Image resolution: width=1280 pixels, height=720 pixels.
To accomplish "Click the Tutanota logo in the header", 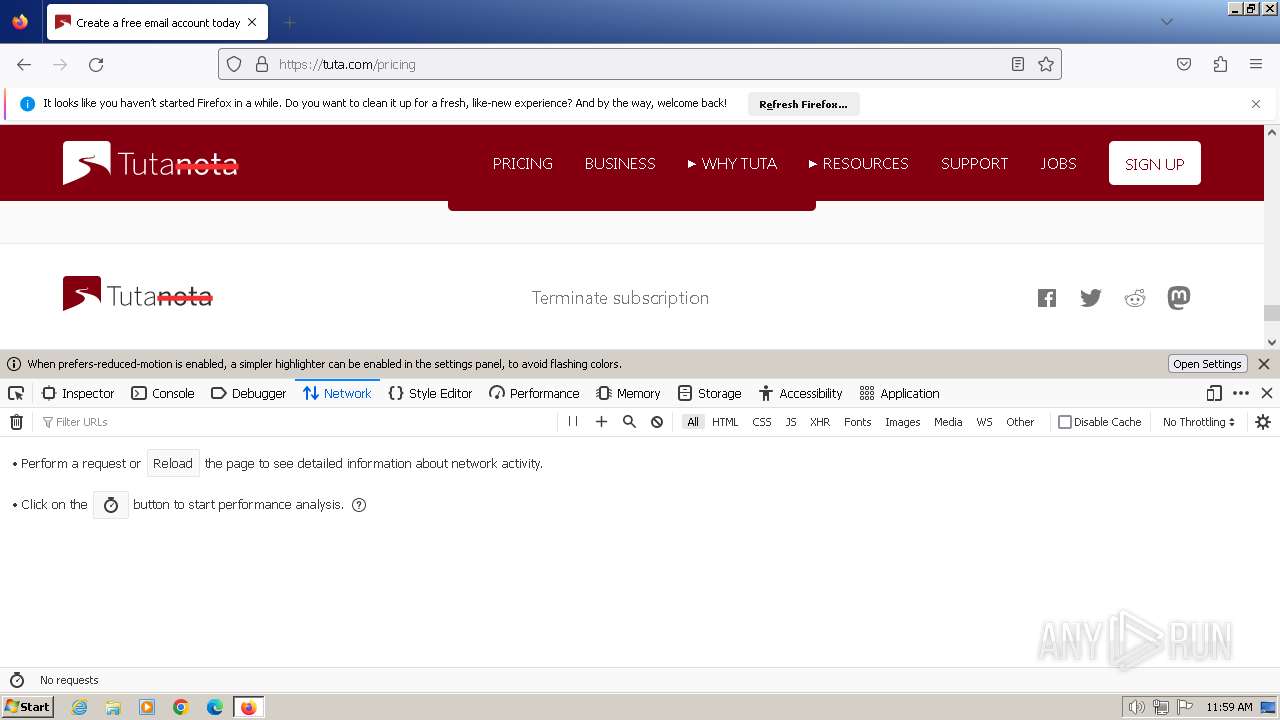I will pos(150,163).
